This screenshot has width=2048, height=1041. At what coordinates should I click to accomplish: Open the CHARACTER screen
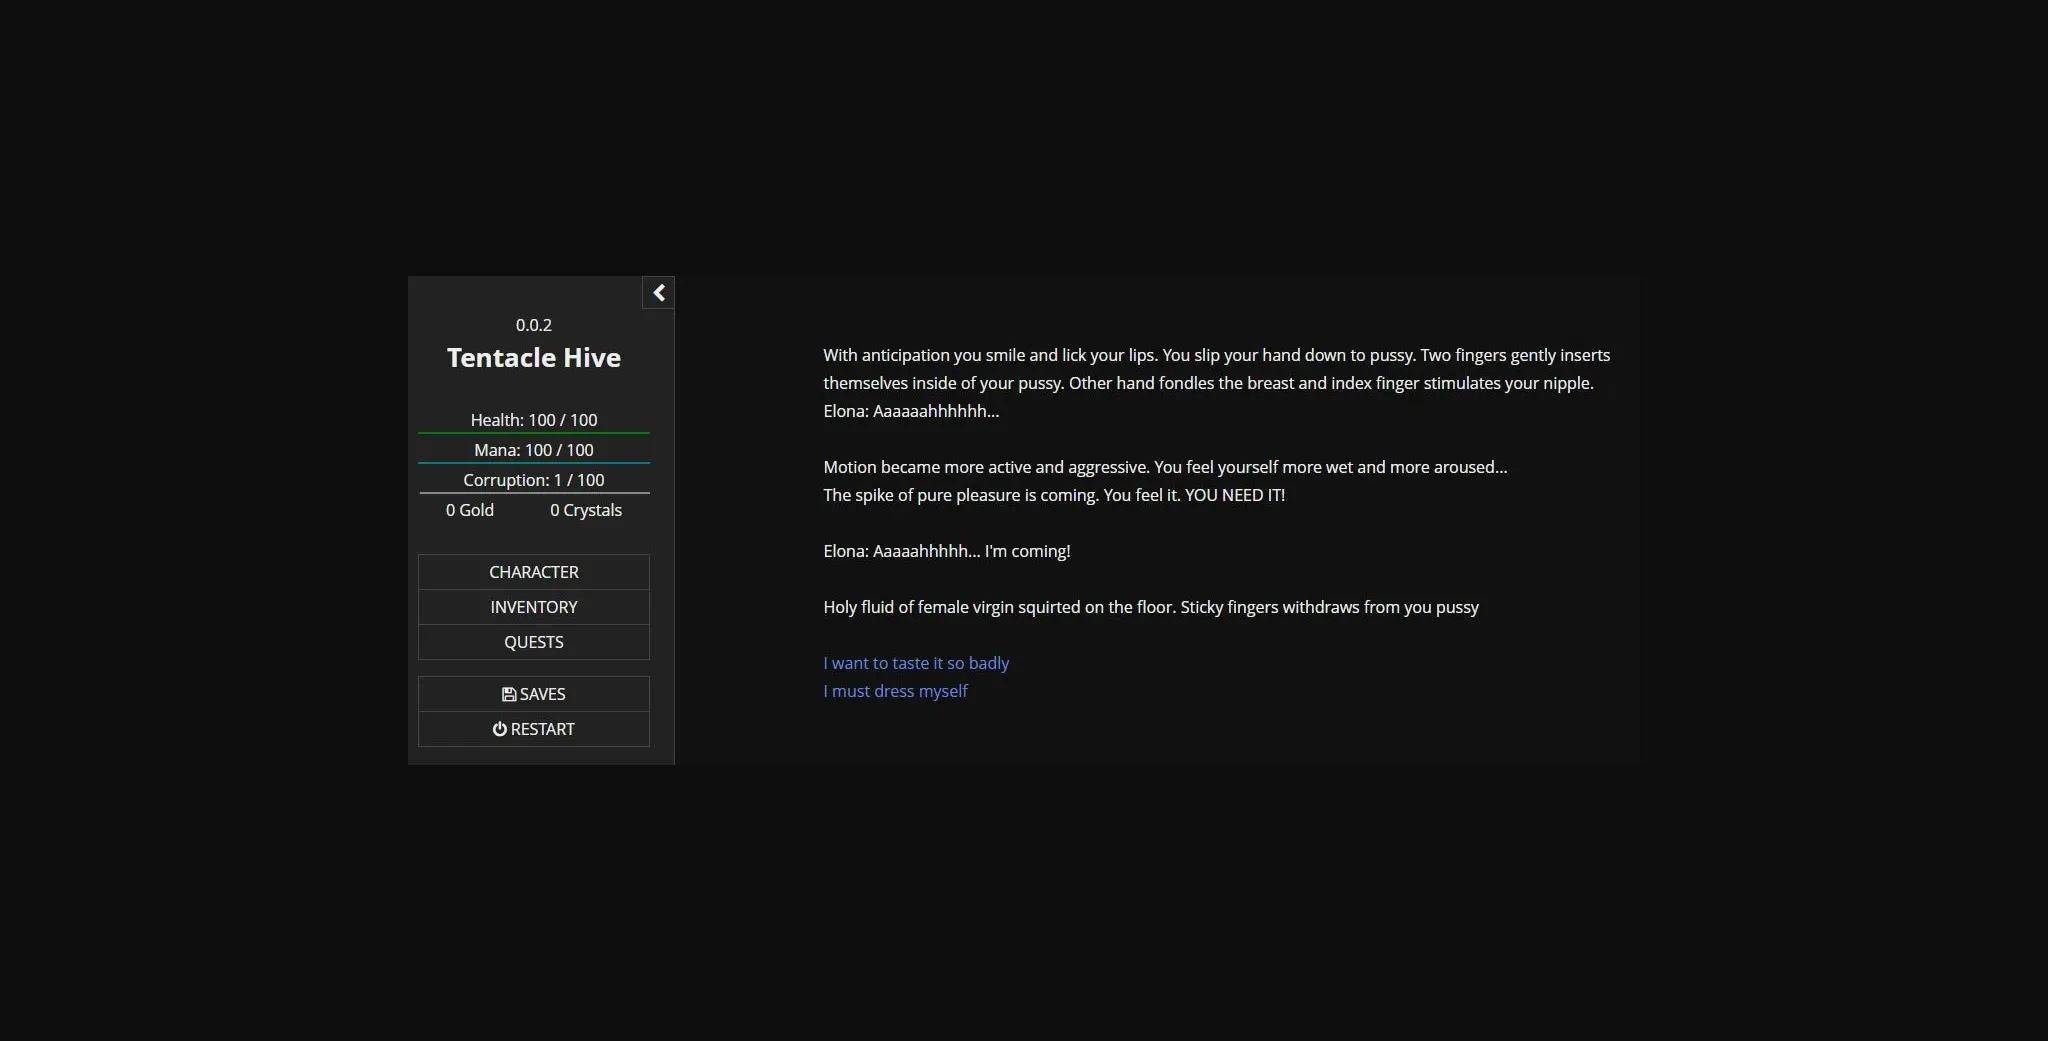[x=533, y=571]
